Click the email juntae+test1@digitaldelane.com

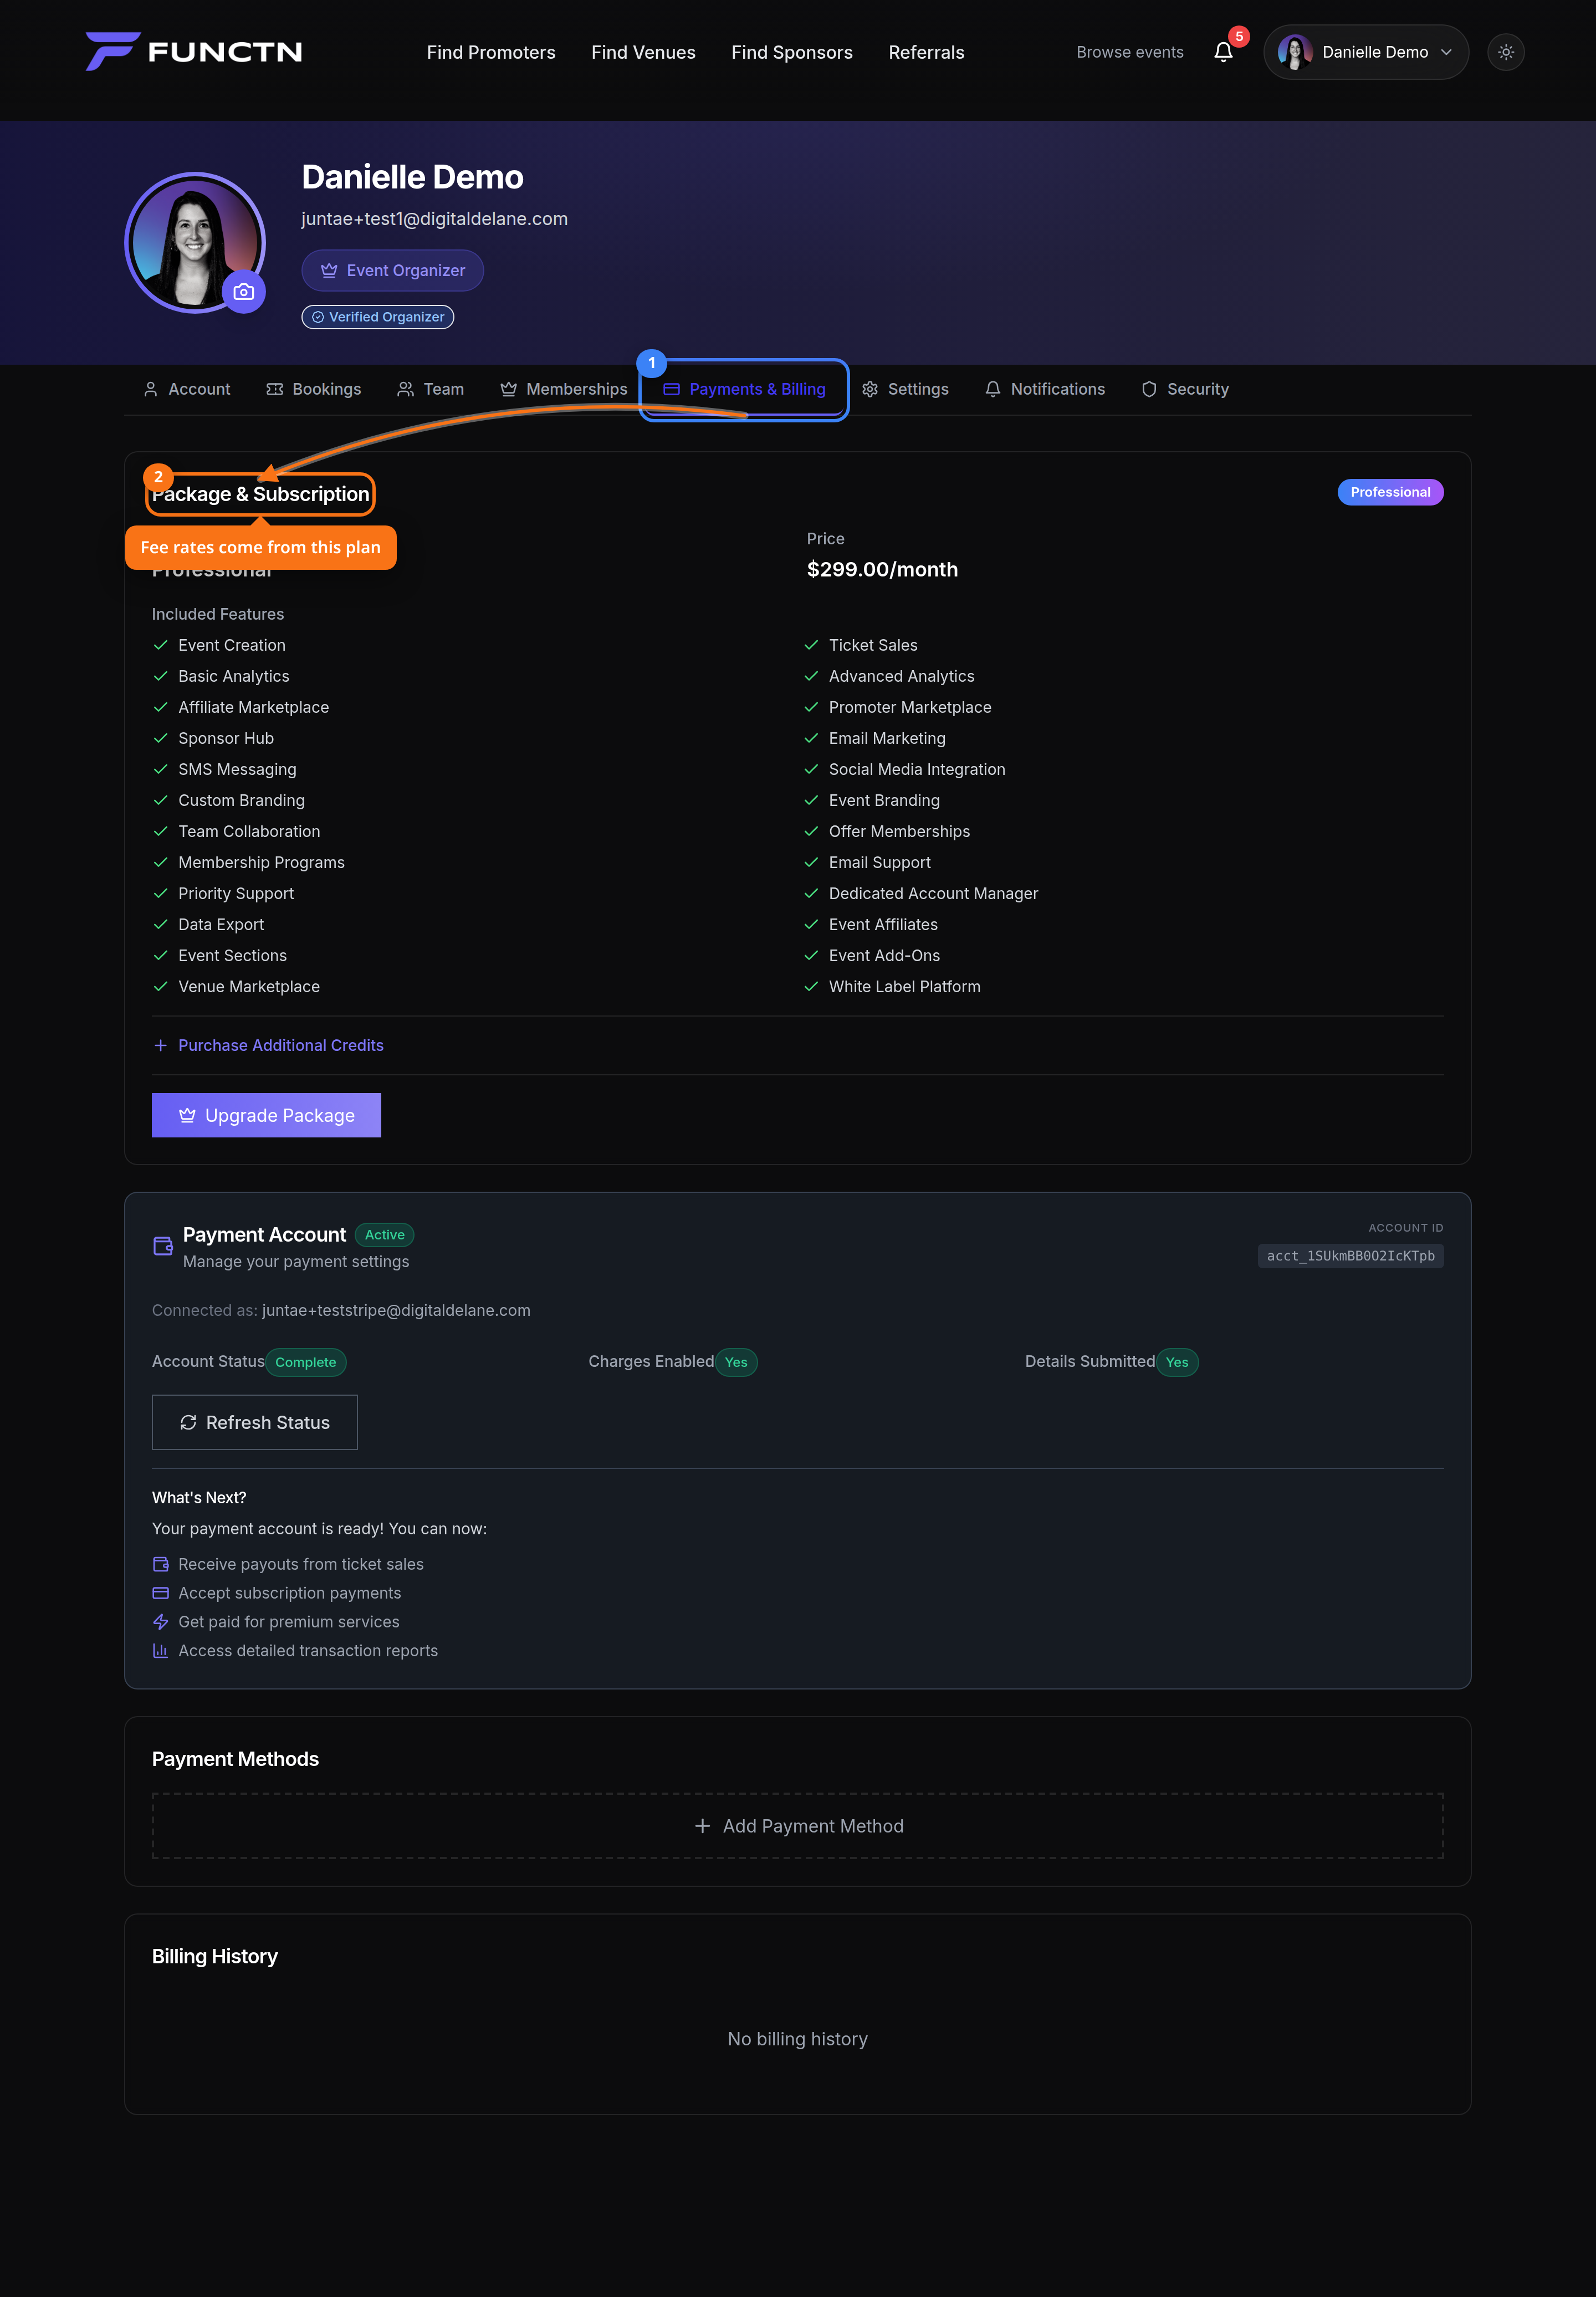click(434, 219)
